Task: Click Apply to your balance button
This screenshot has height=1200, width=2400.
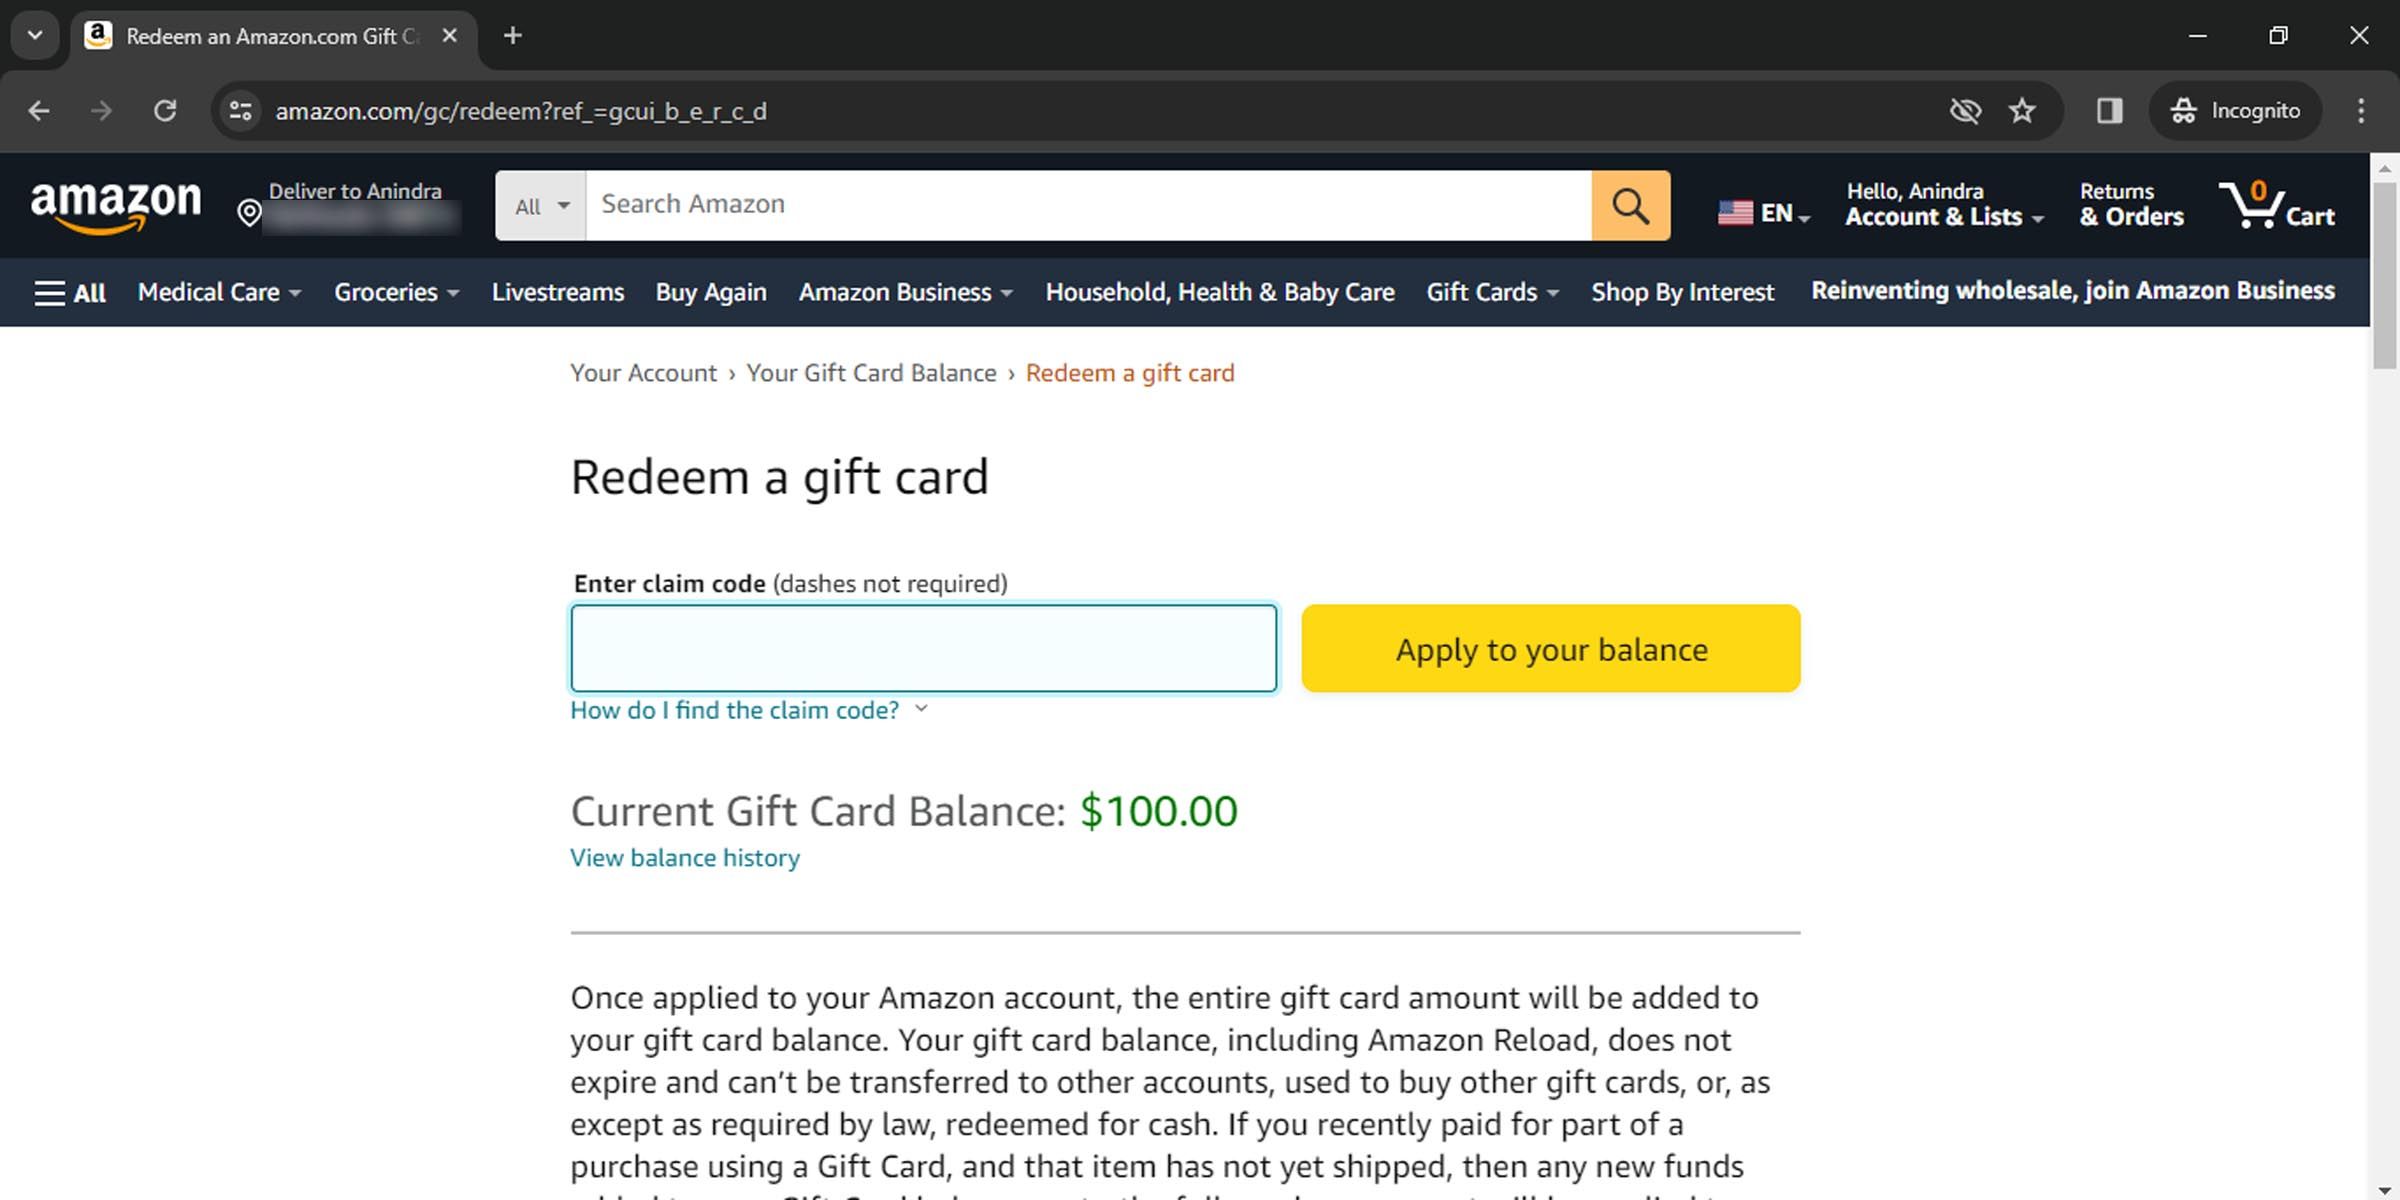Action: (x=1550, y=649)
